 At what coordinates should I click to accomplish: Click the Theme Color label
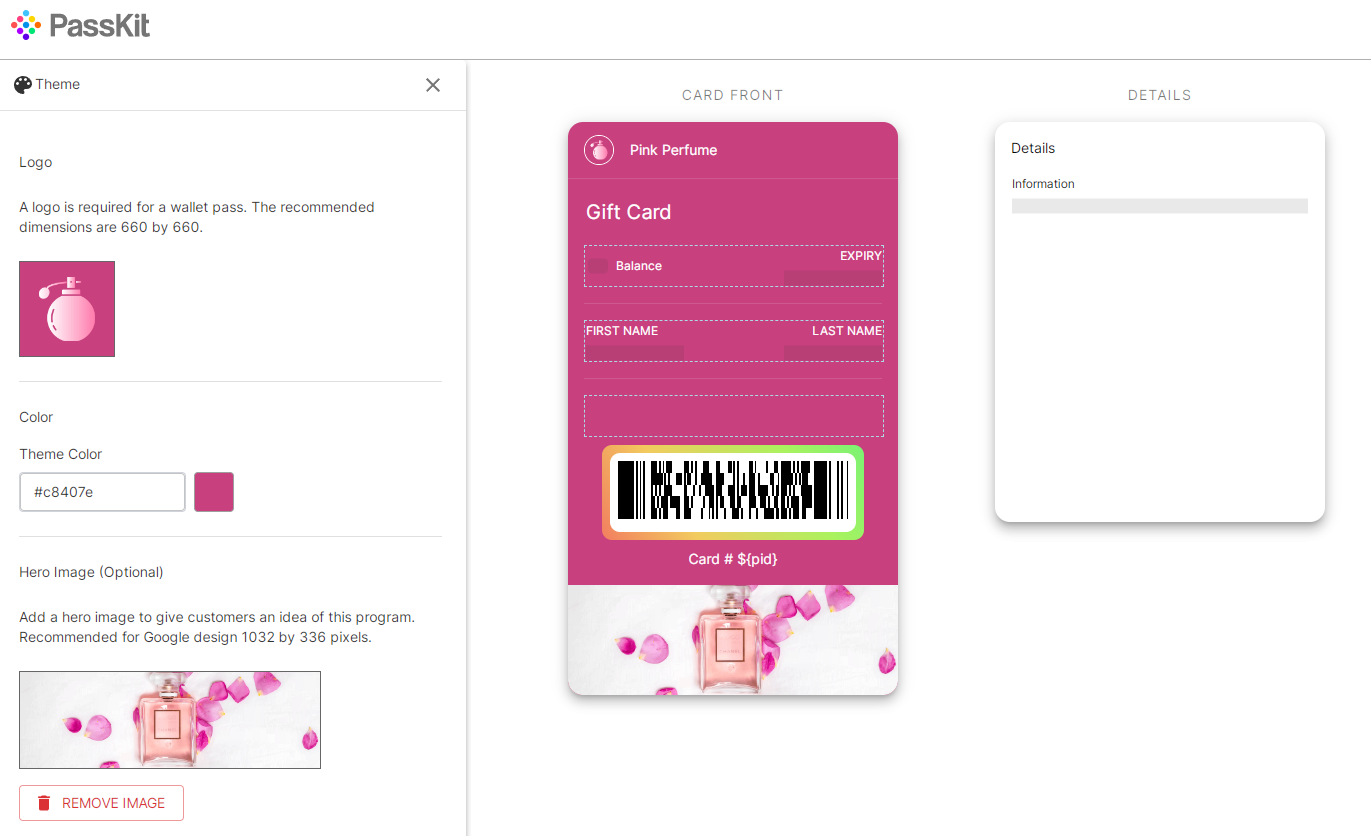pos(61,454)
